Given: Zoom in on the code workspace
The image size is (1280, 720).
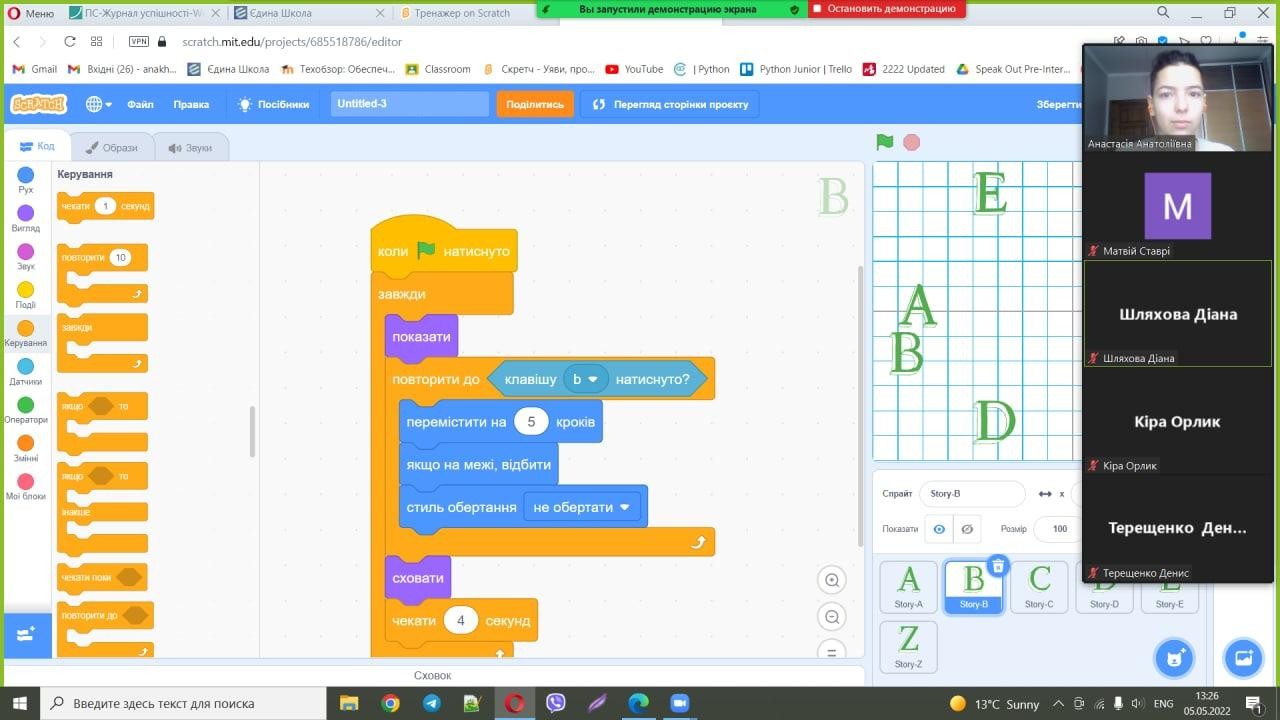Looking at the screenshot, I should point(831,580).
